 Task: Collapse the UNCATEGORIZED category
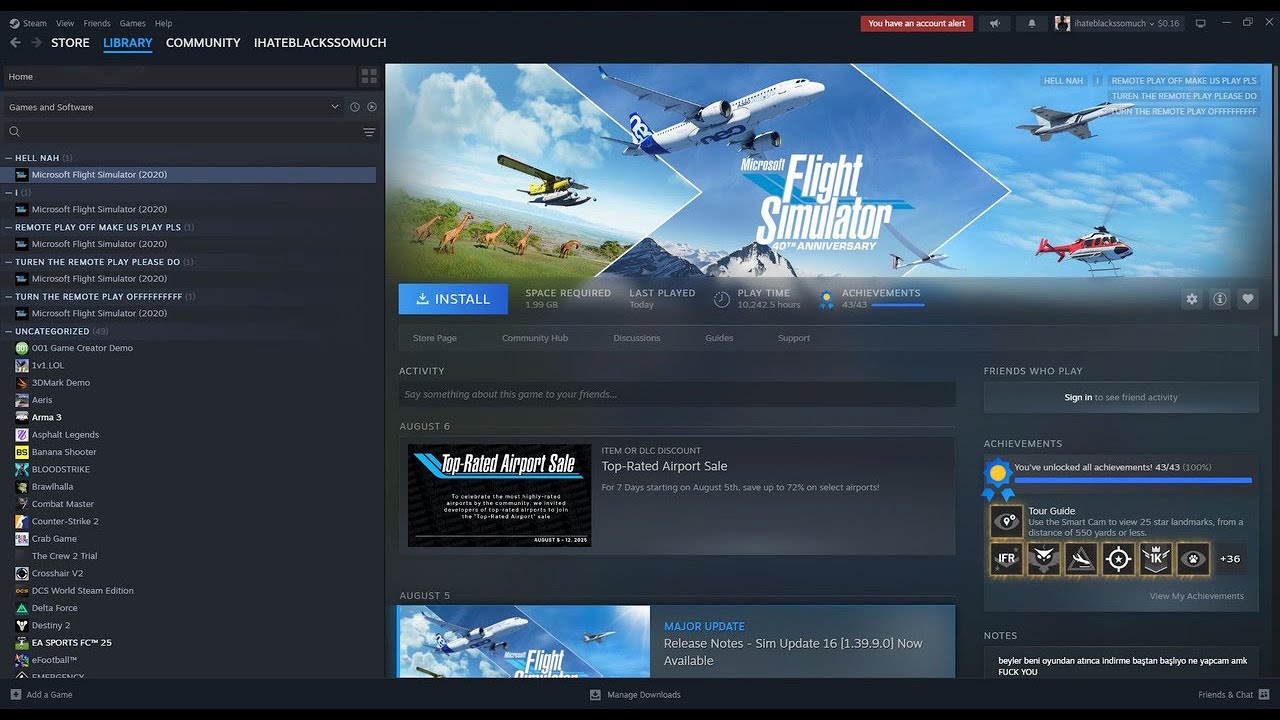point(9,331)
